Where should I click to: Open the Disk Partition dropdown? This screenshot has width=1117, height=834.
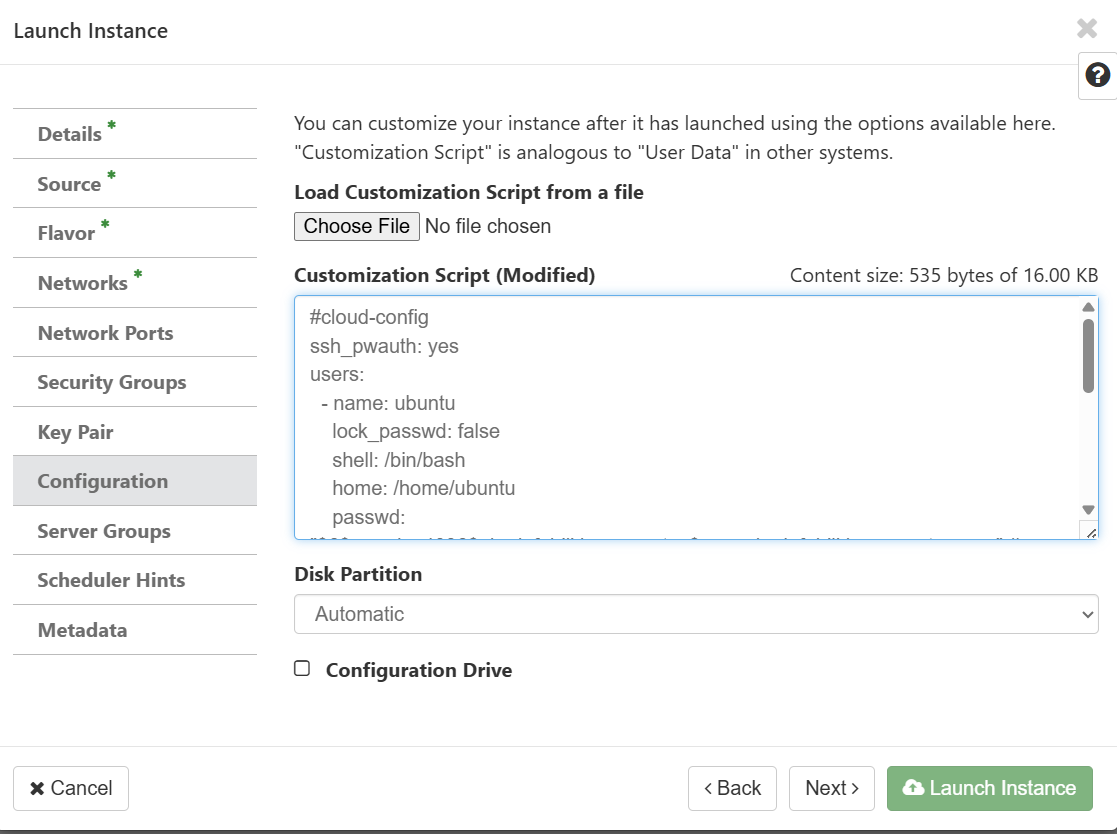pos(696,614)
